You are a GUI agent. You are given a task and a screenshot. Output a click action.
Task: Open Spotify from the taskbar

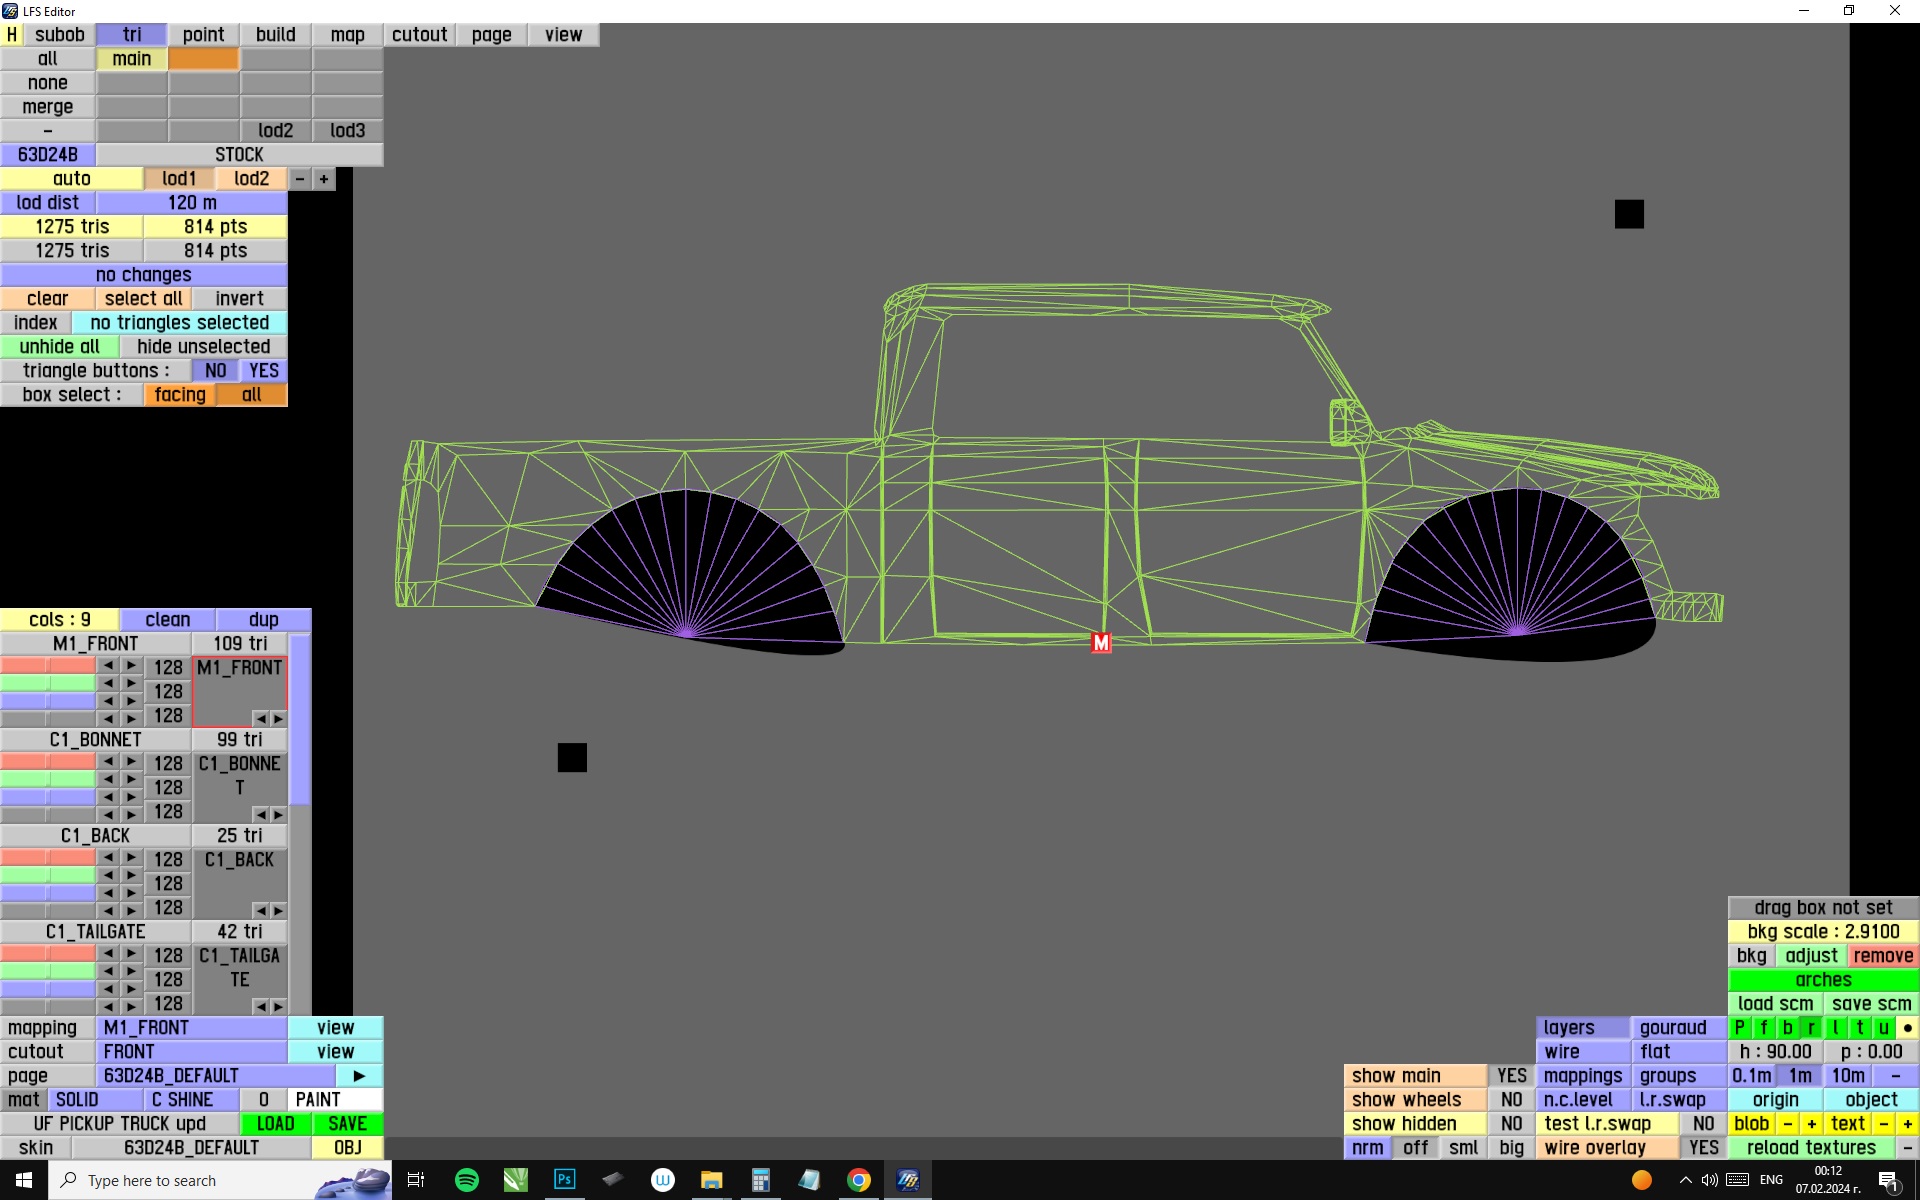(466, 1180)
